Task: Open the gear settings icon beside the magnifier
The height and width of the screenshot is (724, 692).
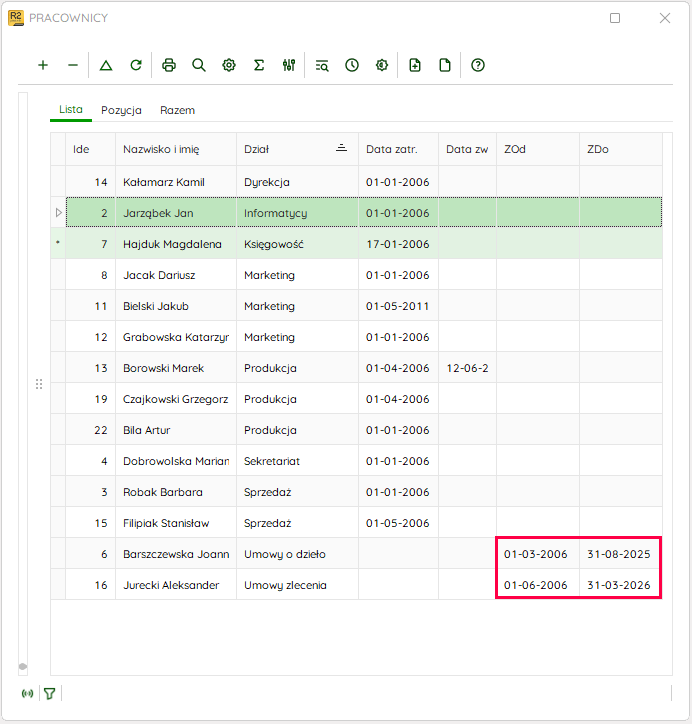Action: (229, 65)
